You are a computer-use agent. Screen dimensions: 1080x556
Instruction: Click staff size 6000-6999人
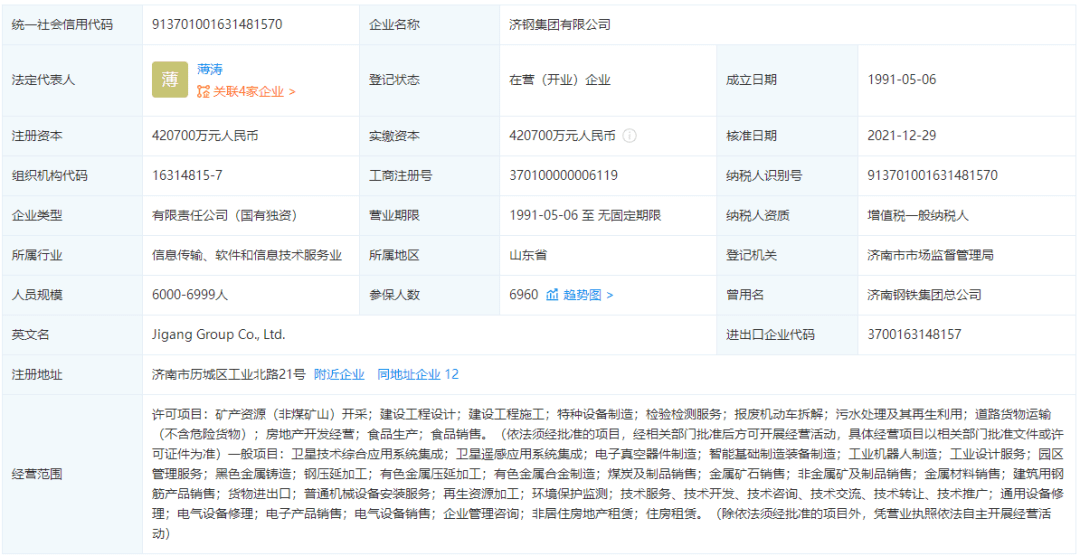190,295
